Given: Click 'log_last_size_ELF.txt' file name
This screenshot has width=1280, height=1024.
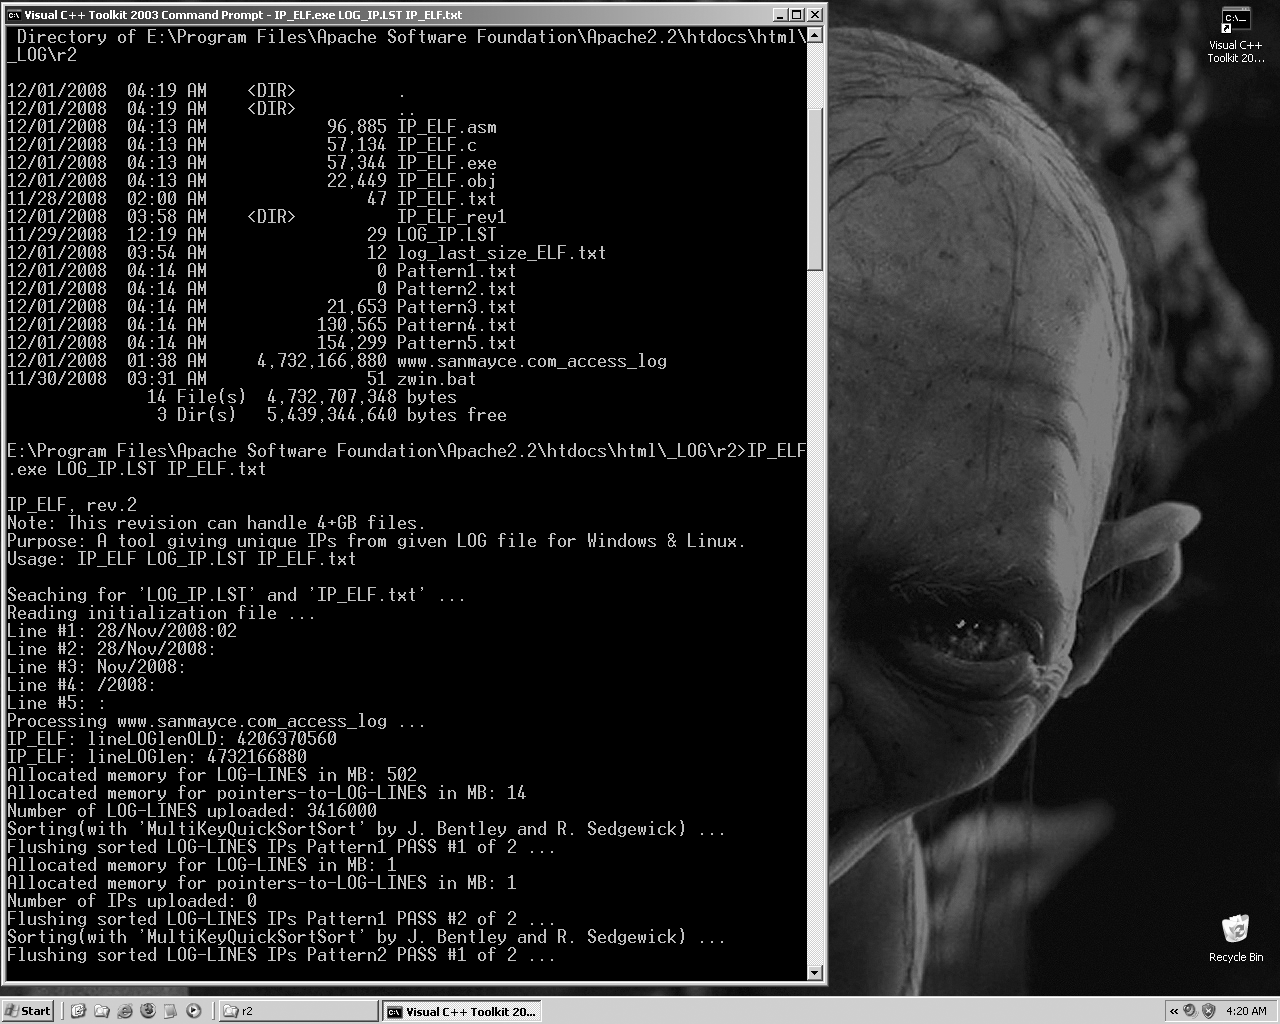Looking at the screenshot, I should click(502, 253).
